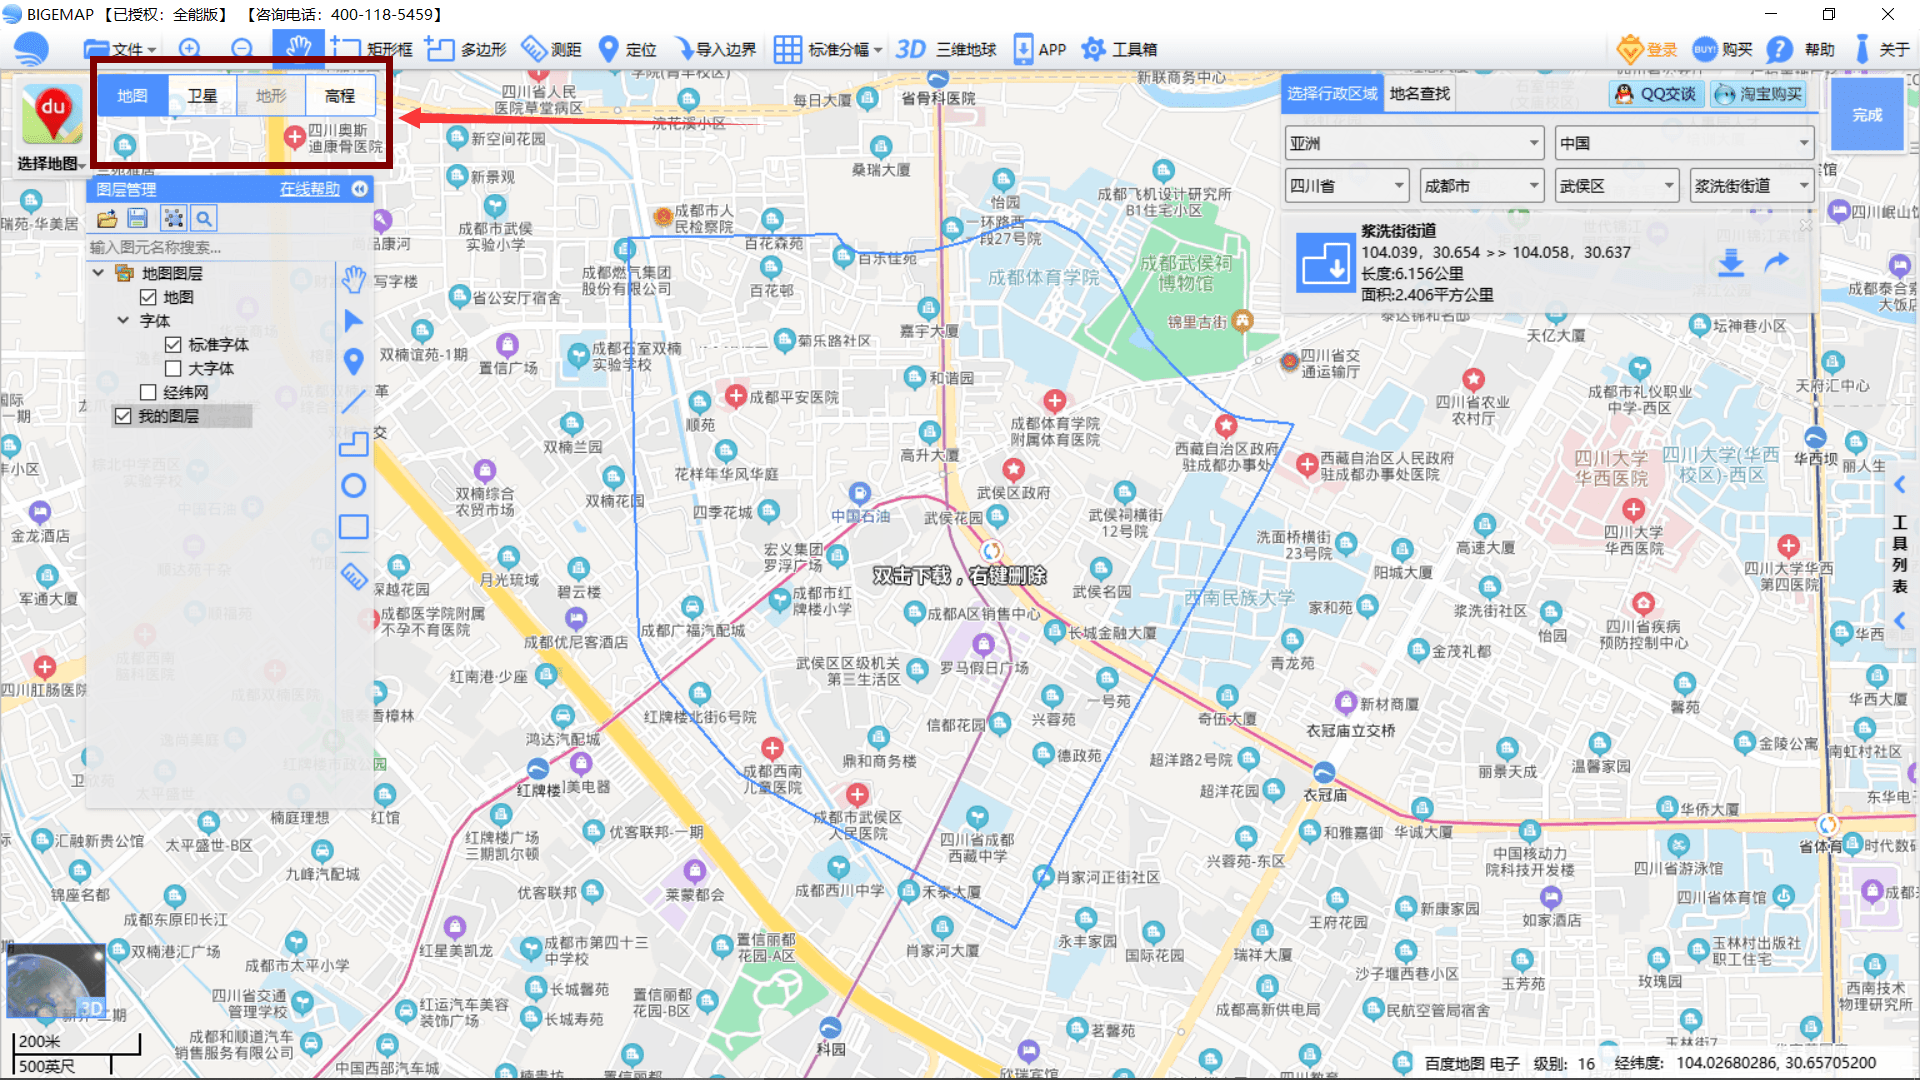
Task: Enable the 经纬网 grid checkbox
Action: tap(148, 392)
